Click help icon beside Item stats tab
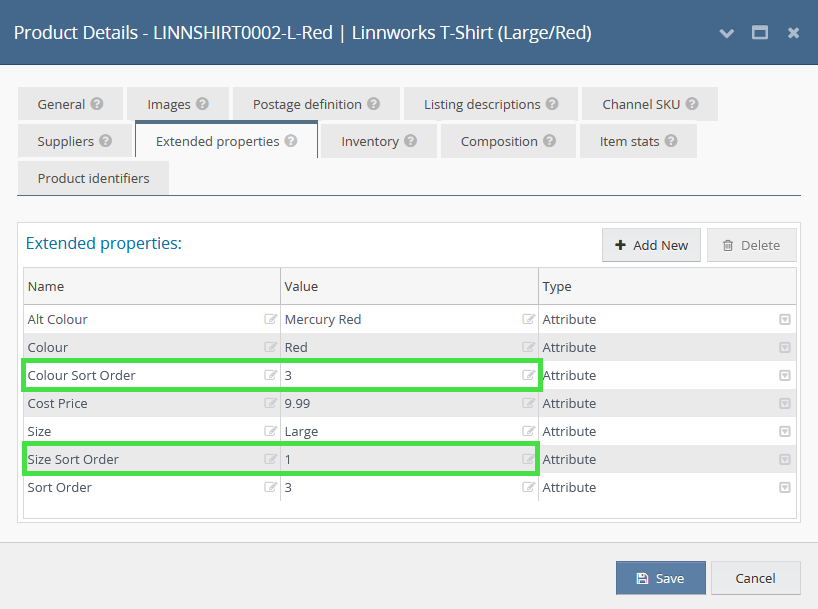This screenshot has height=609, width=818. [671, 141]
